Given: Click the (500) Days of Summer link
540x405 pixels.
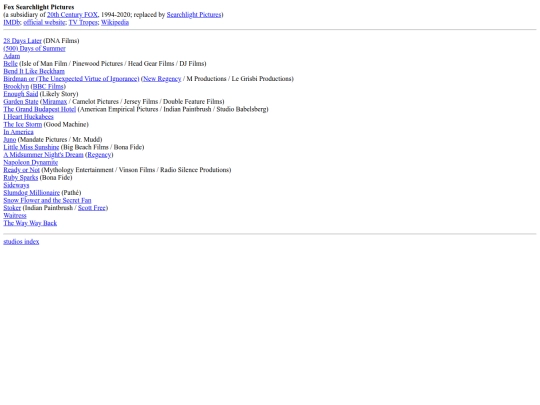Looking at the screenshot, I should pos(34,49).
